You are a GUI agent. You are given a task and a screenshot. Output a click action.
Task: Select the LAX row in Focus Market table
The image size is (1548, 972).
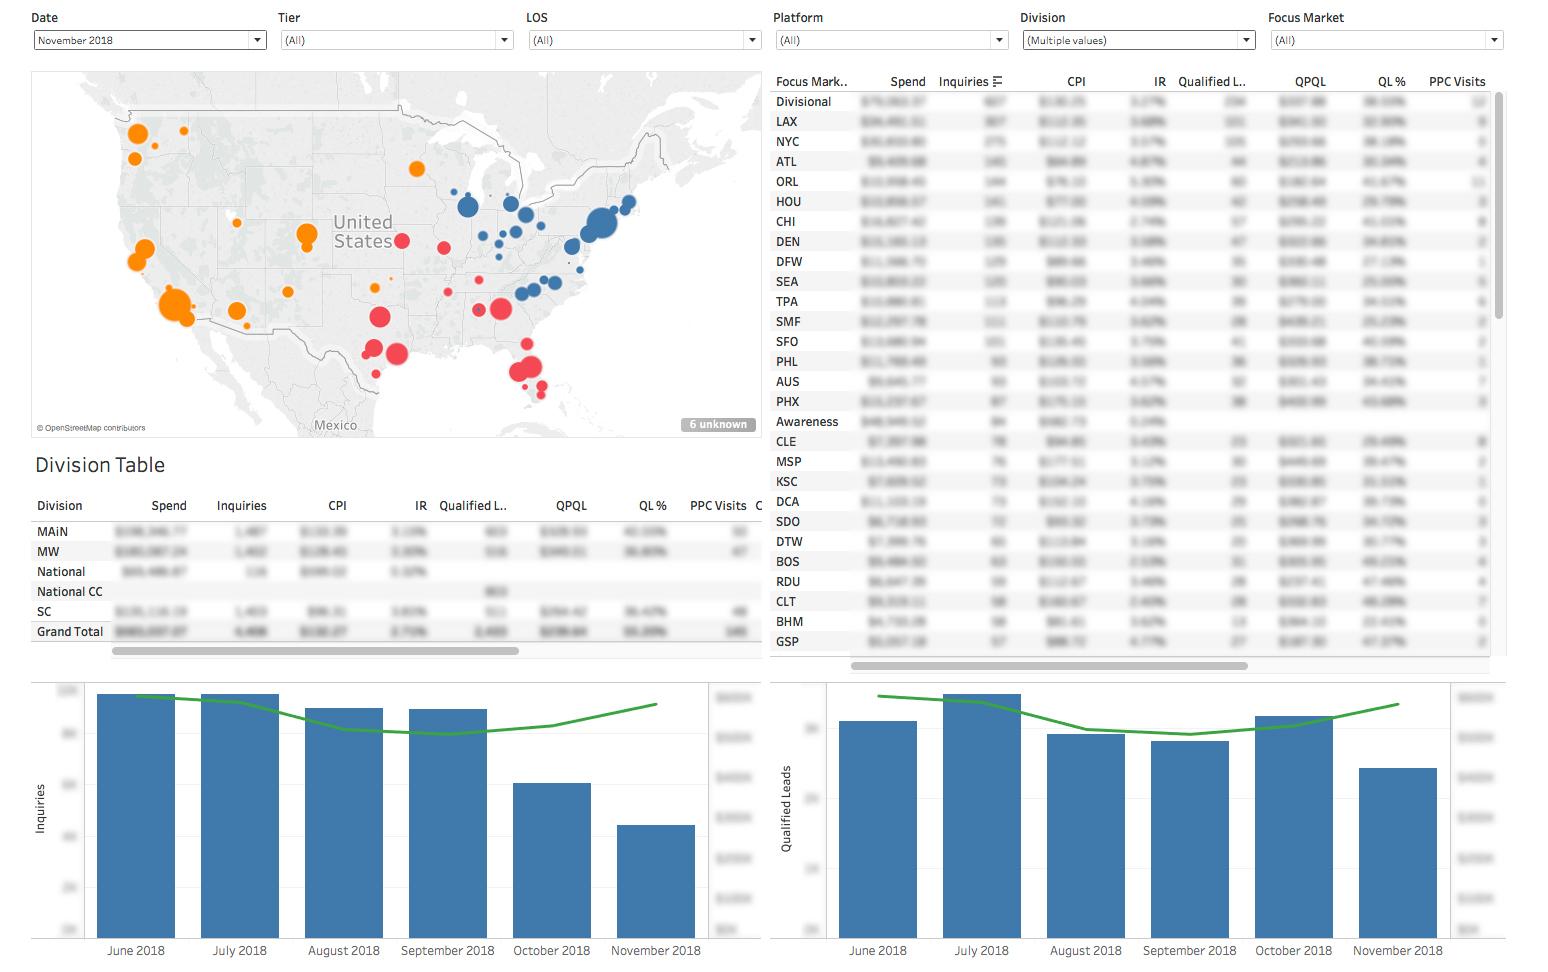tap(787, 122)
